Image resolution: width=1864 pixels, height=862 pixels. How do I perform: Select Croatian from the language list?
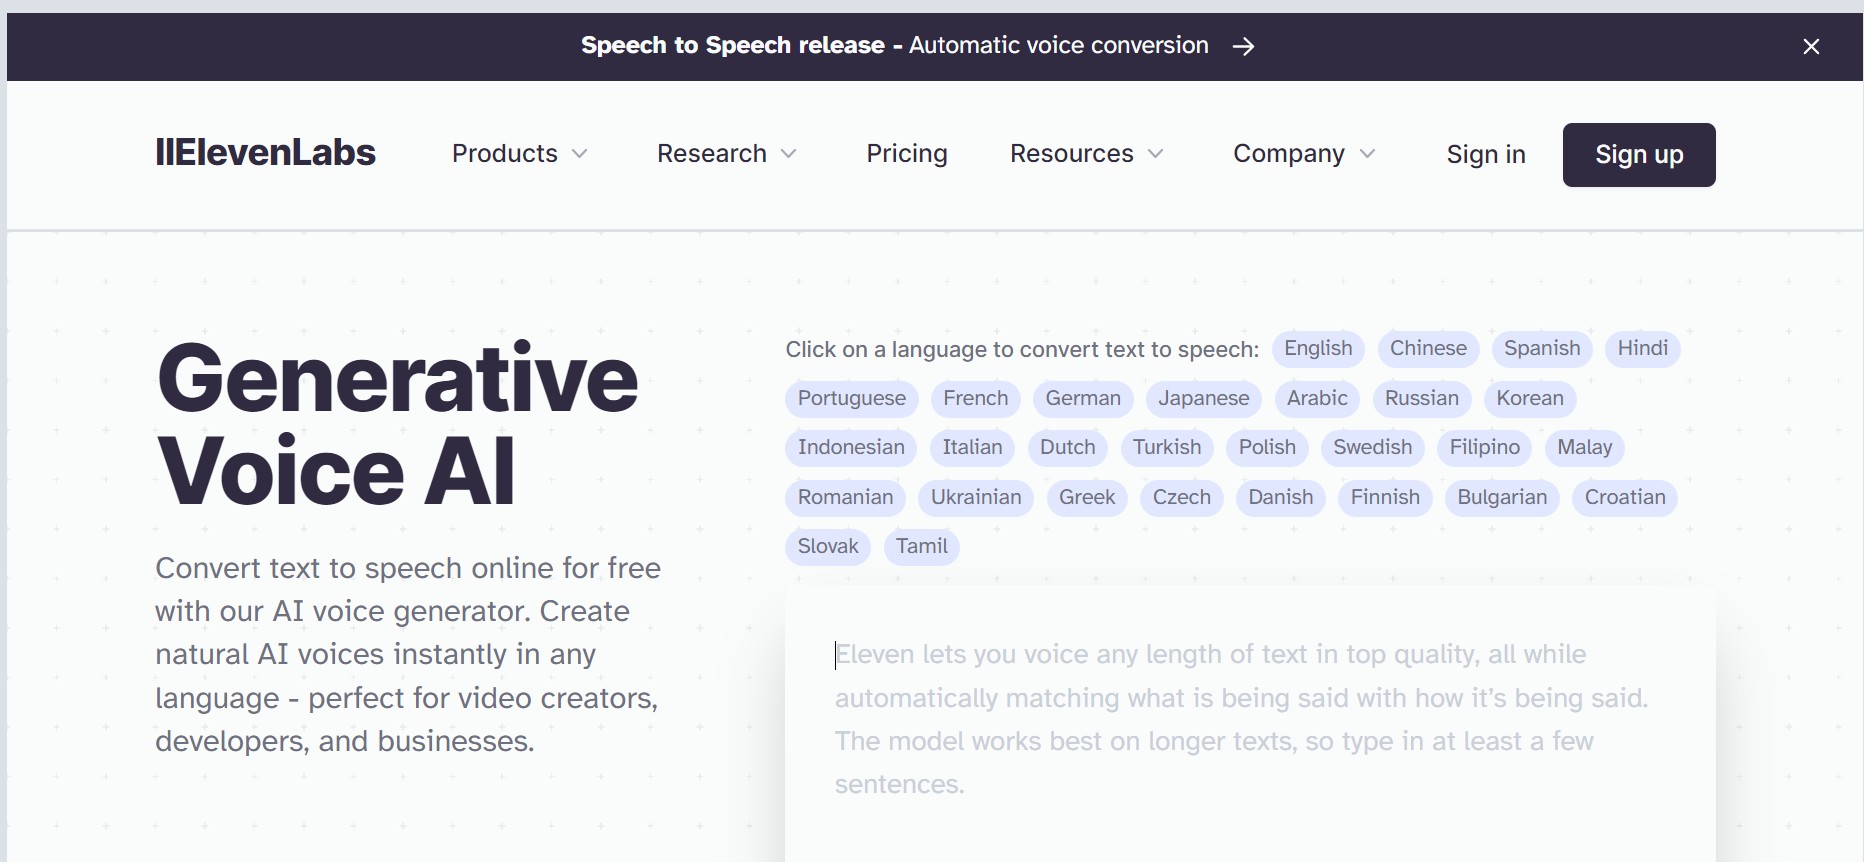pyautogui.click(x=1624, y=497)
